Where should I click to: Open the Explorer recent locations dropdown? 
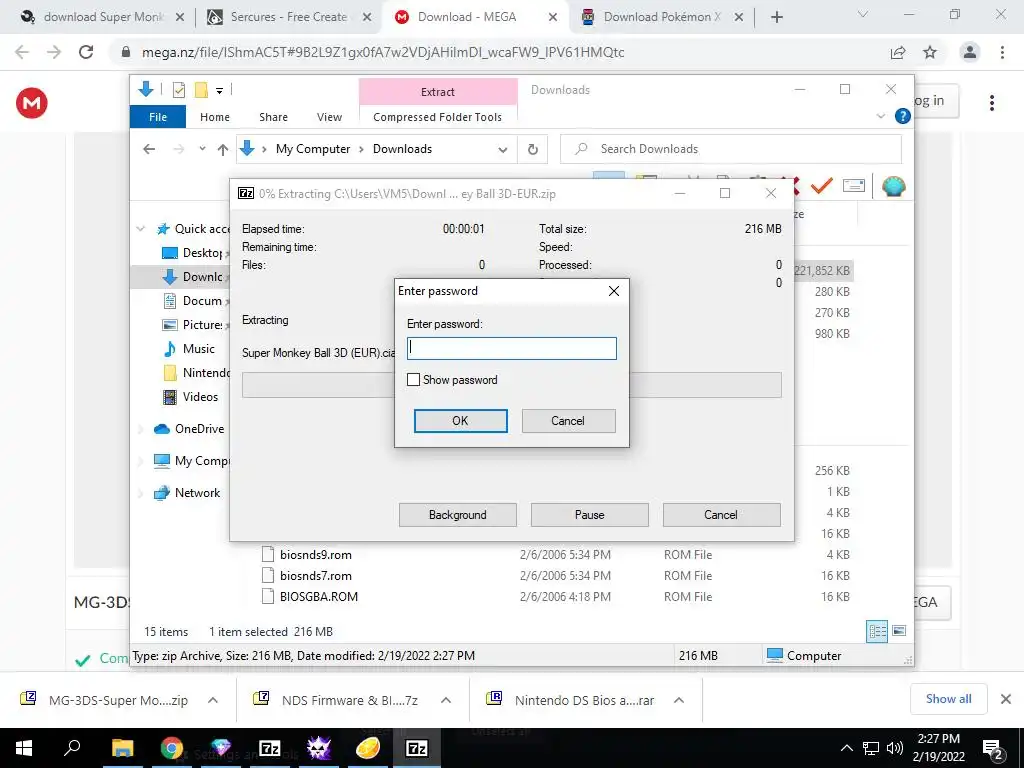coord(202,149)
